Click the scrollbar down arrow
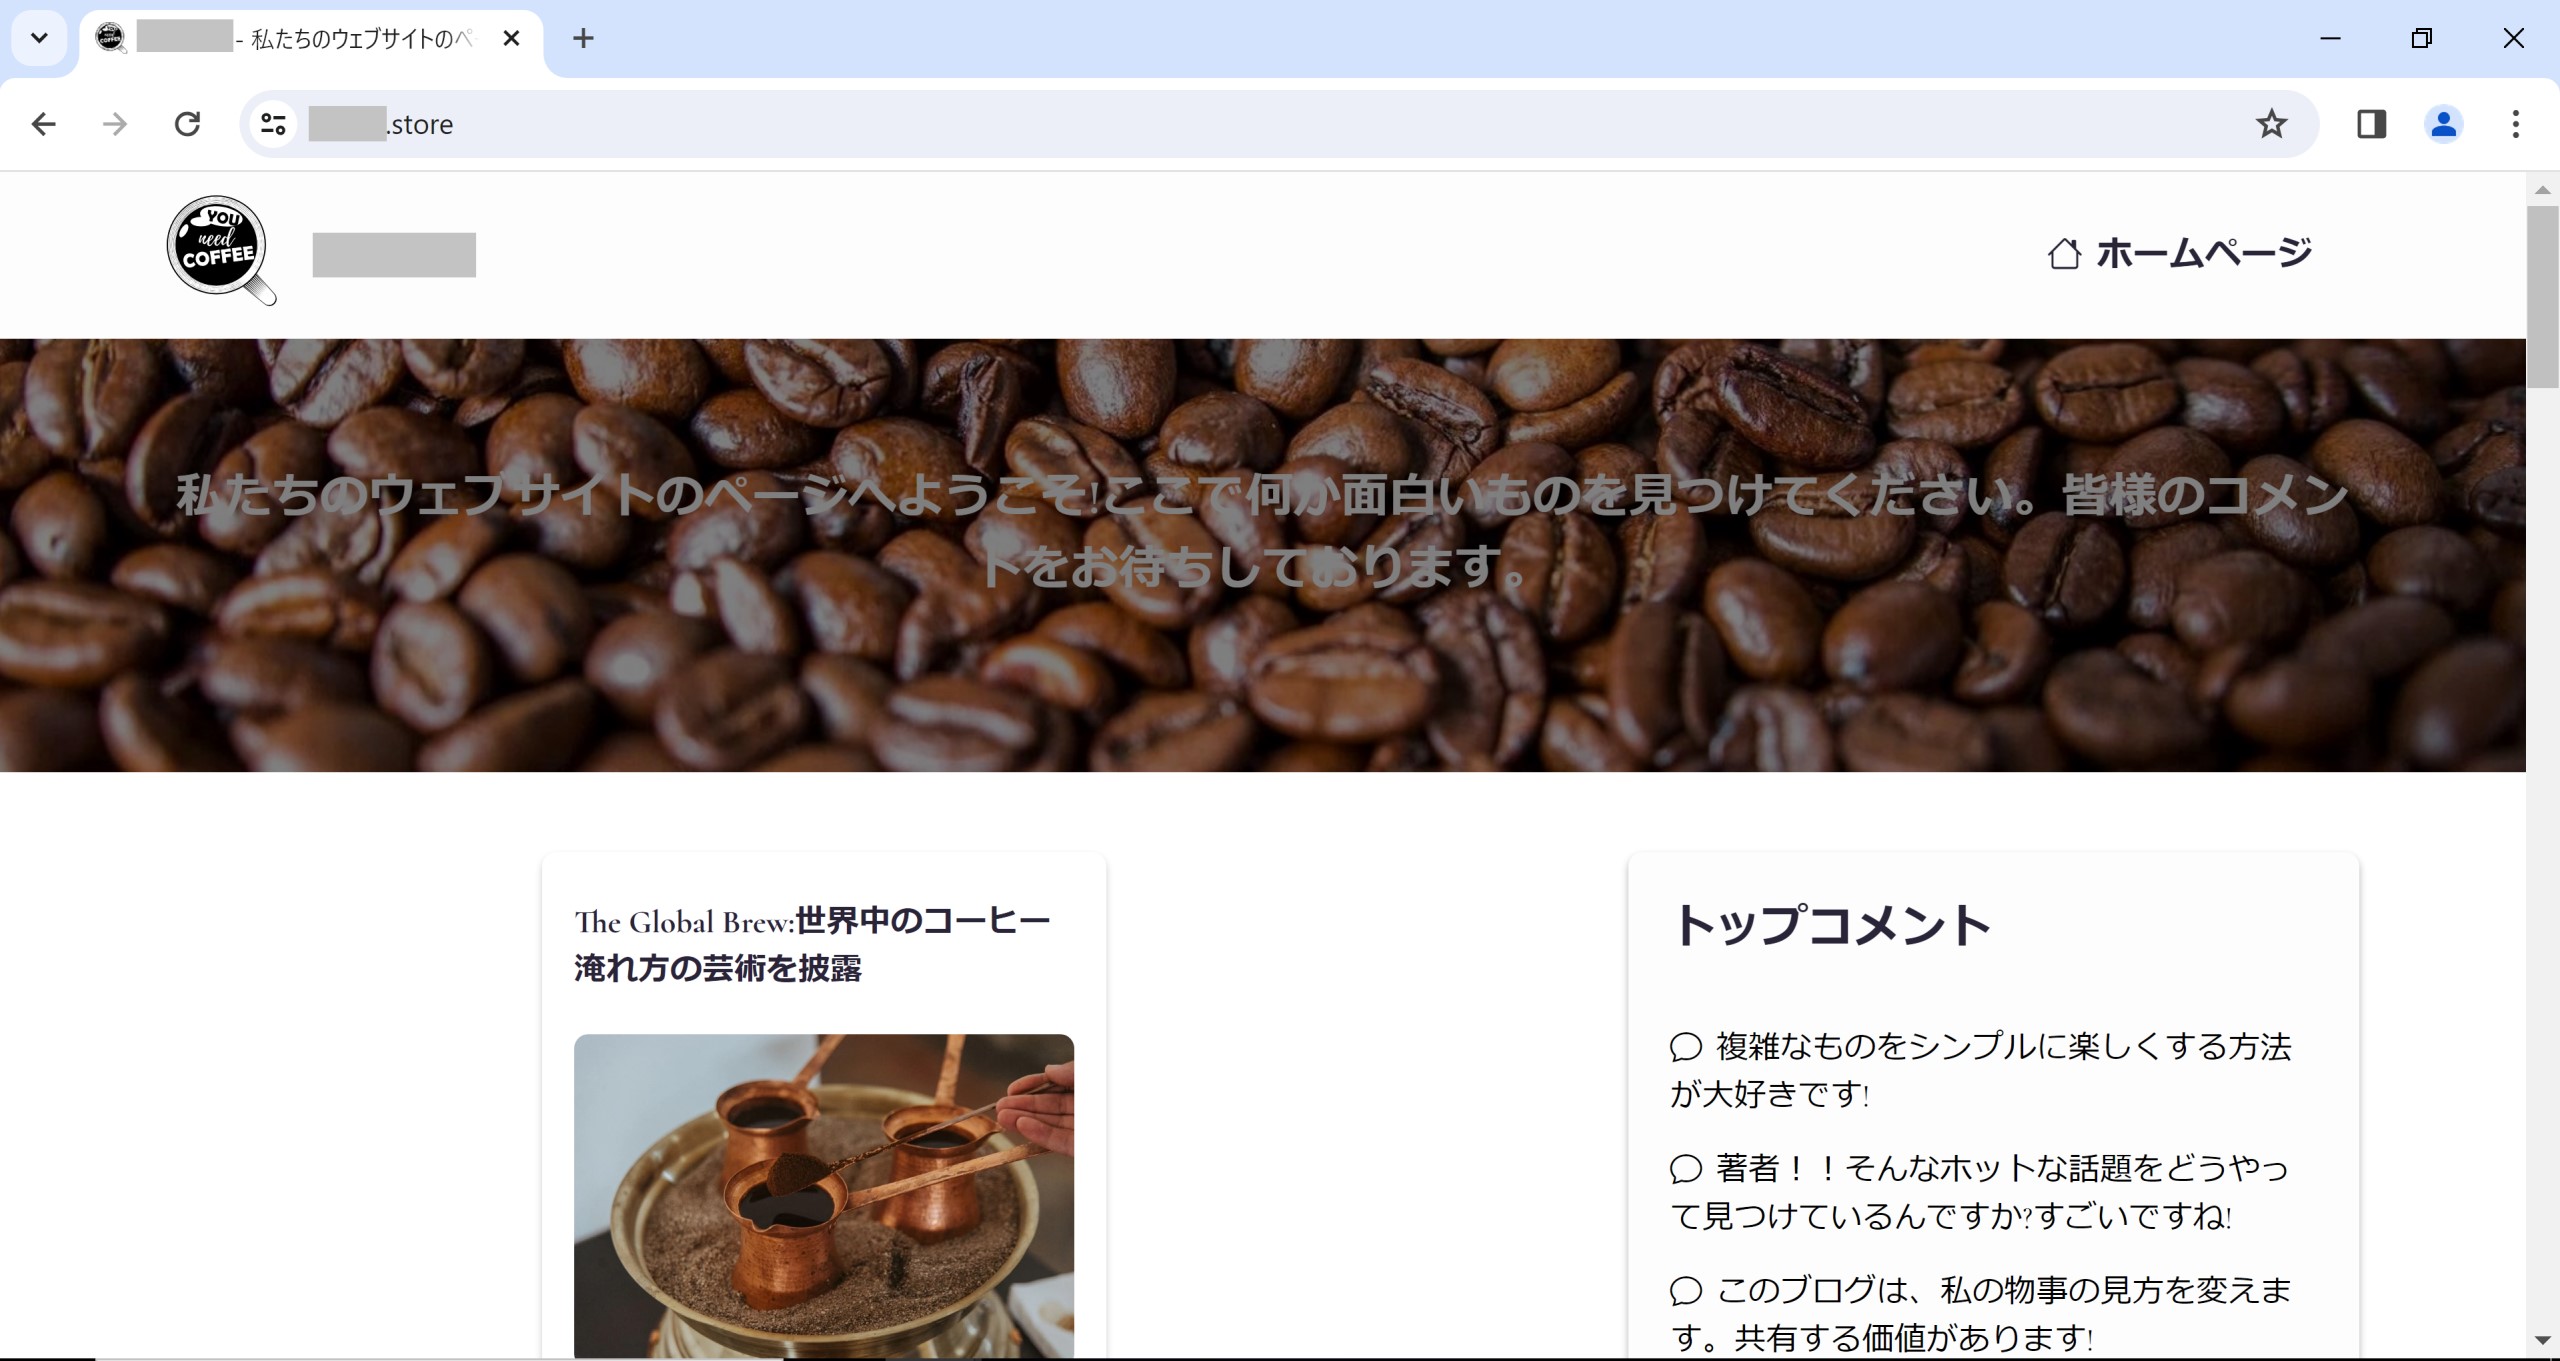2560x1361 pixels. click(2542, 1341)
